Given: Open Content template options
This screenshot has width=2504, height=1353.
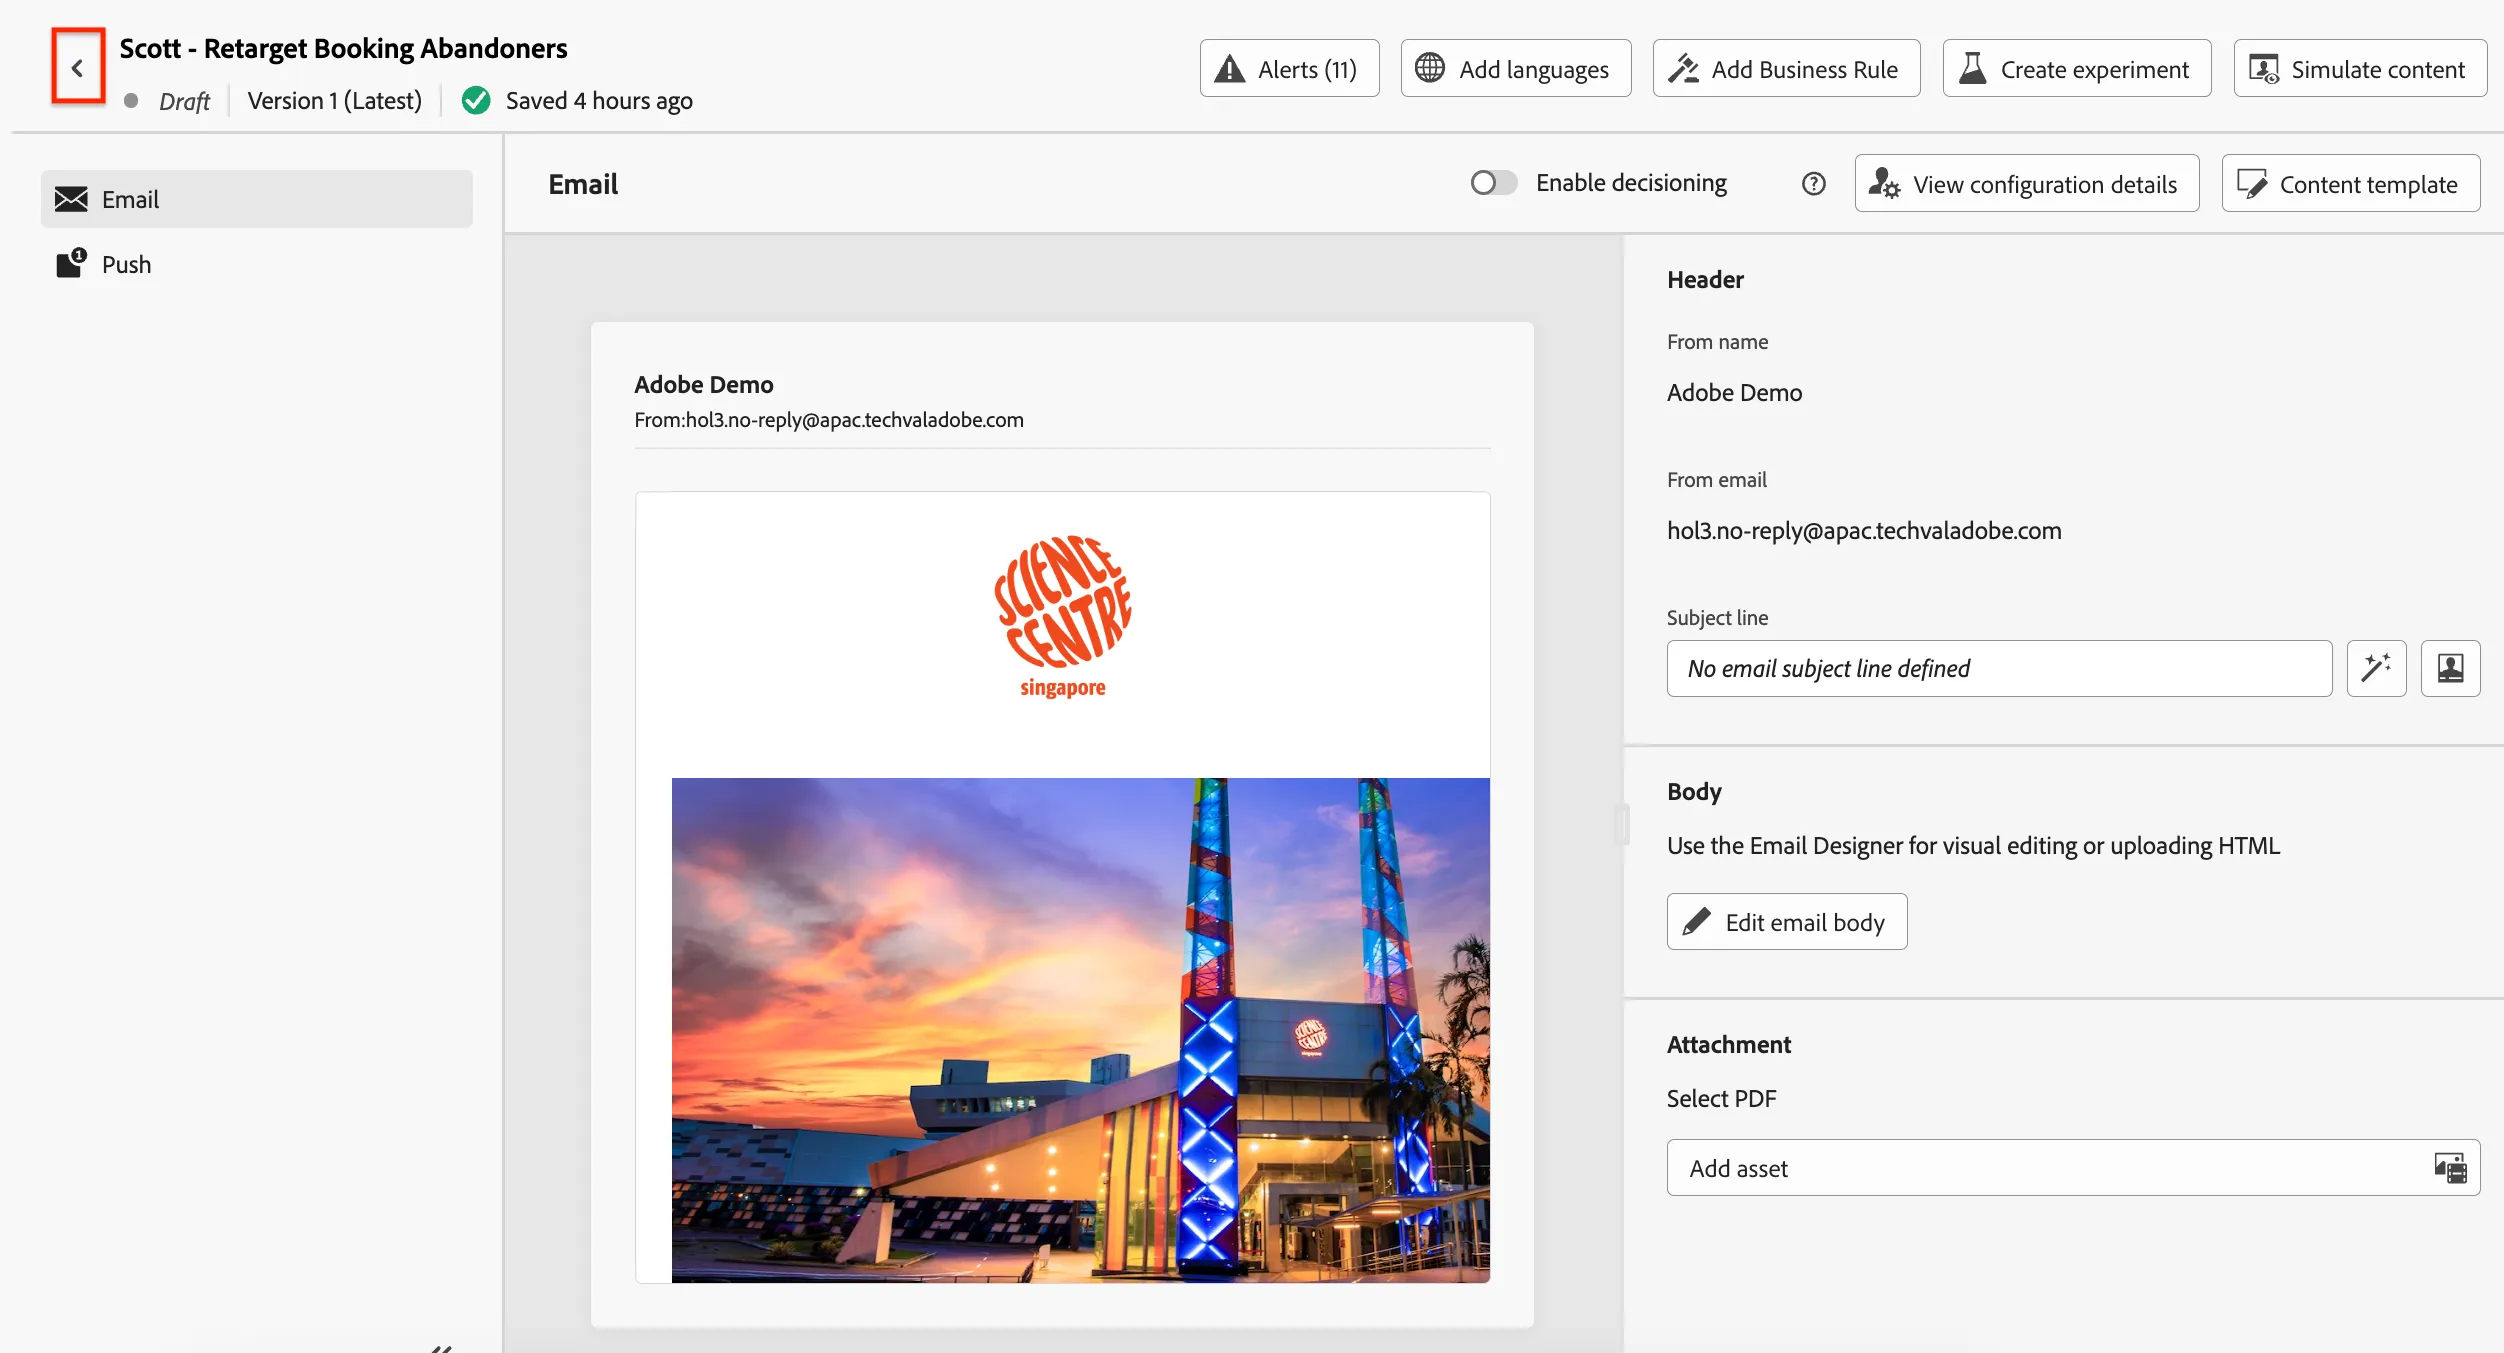Looking at the screenshot, I should click(2350, 184).
